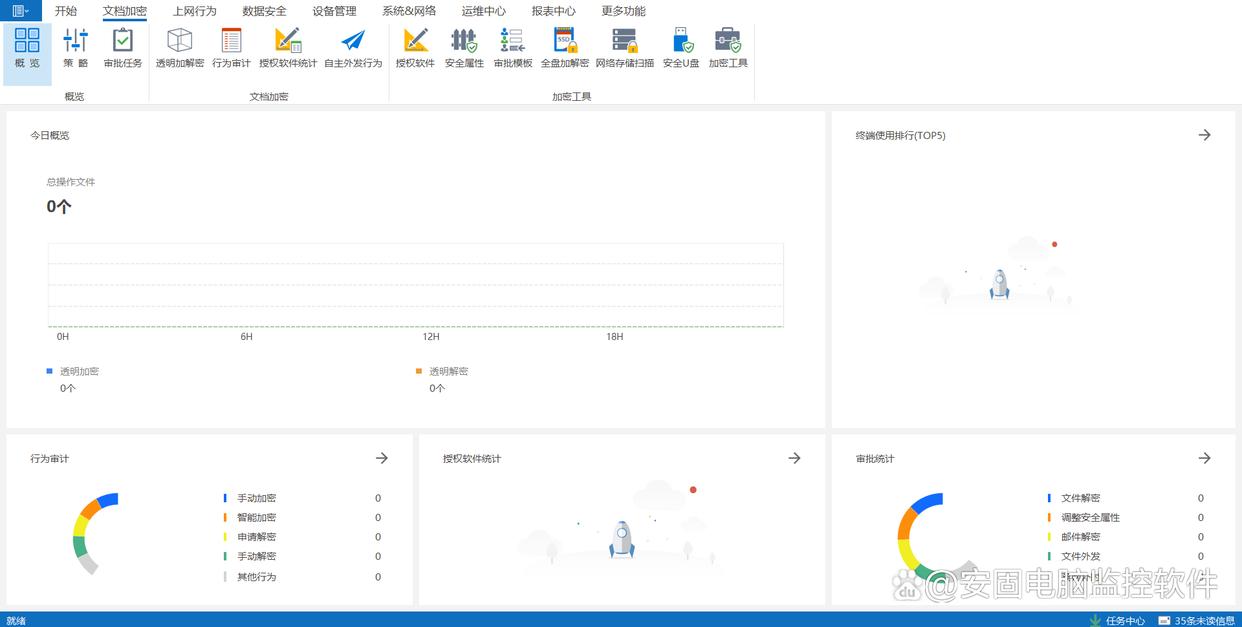Expand the 终端使用排行(TOP5) panel arrow
The image size is (1242, 627).
pyautogui.click(x=1204, y=135)
